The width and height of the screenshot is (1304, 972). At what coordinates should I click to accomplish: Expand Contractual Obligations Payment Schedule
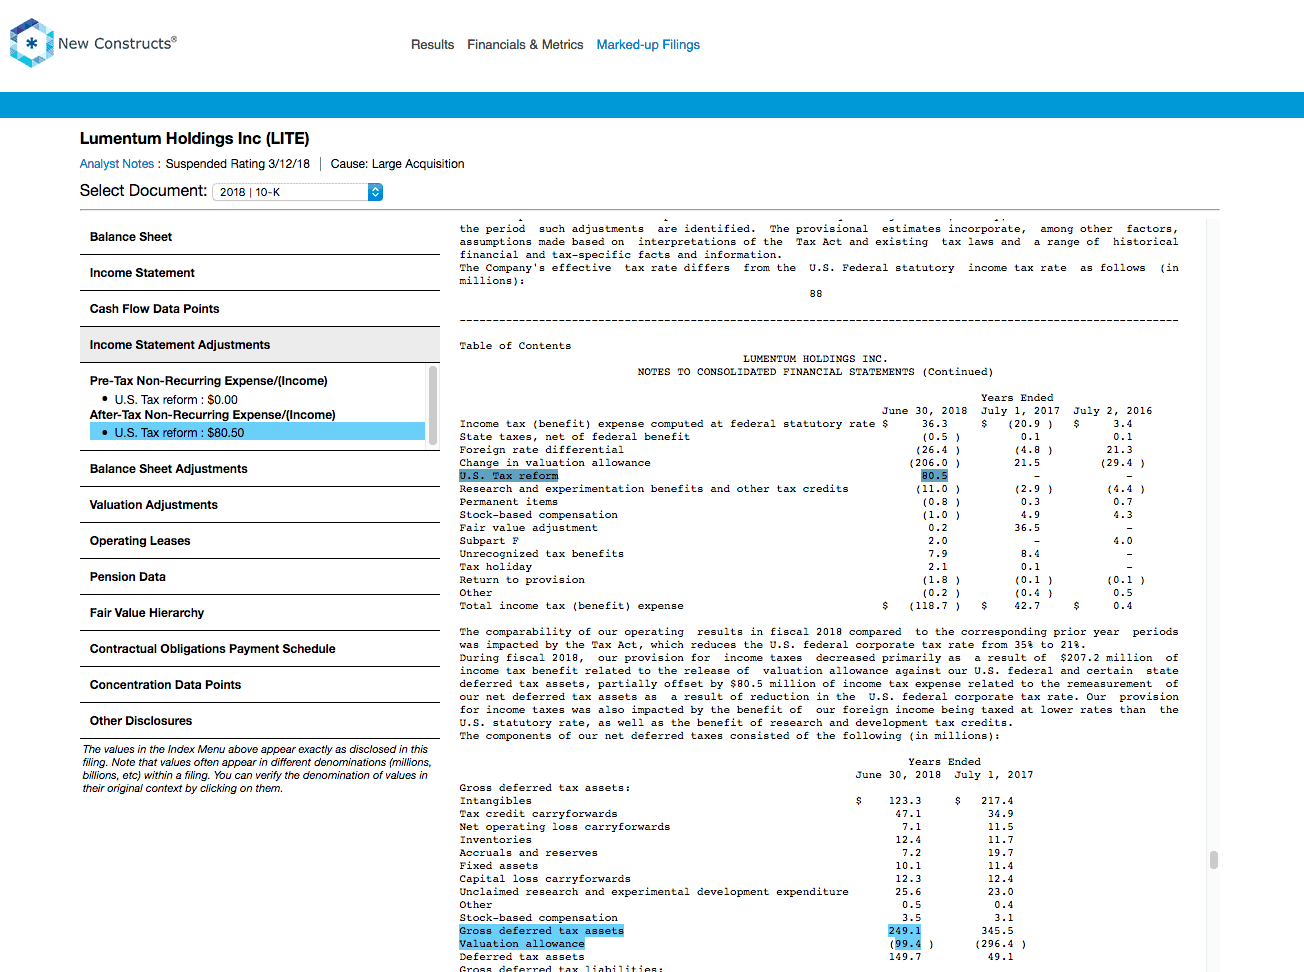coord(260,649)
